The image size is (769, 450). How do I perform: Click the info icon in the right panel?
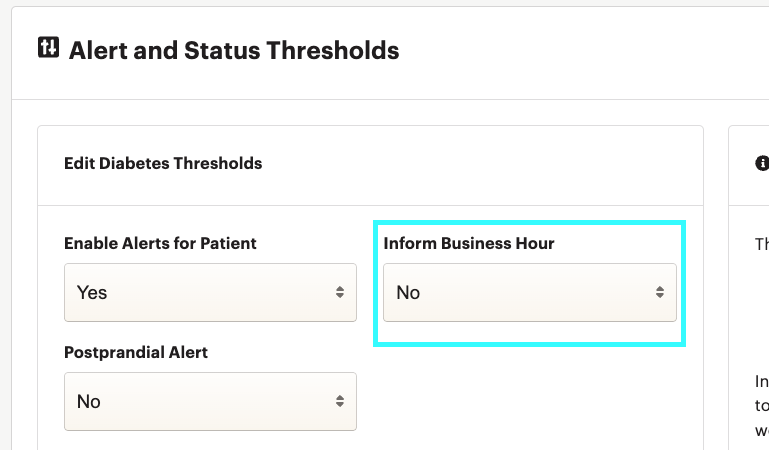point(762,163)
